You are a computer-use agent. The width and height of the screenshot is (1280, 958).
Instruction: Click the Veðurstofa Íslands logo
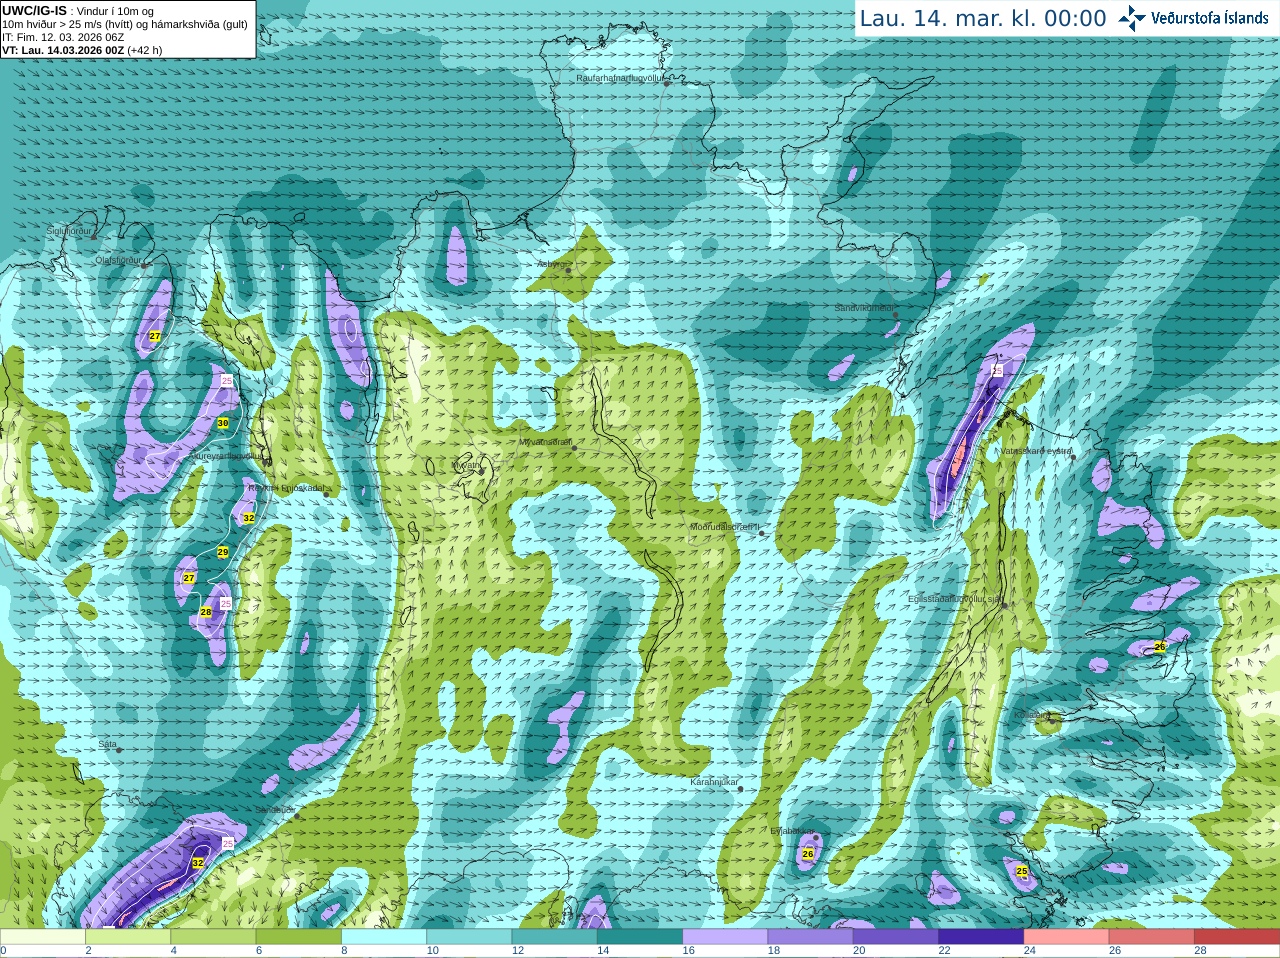[1192, 18]
